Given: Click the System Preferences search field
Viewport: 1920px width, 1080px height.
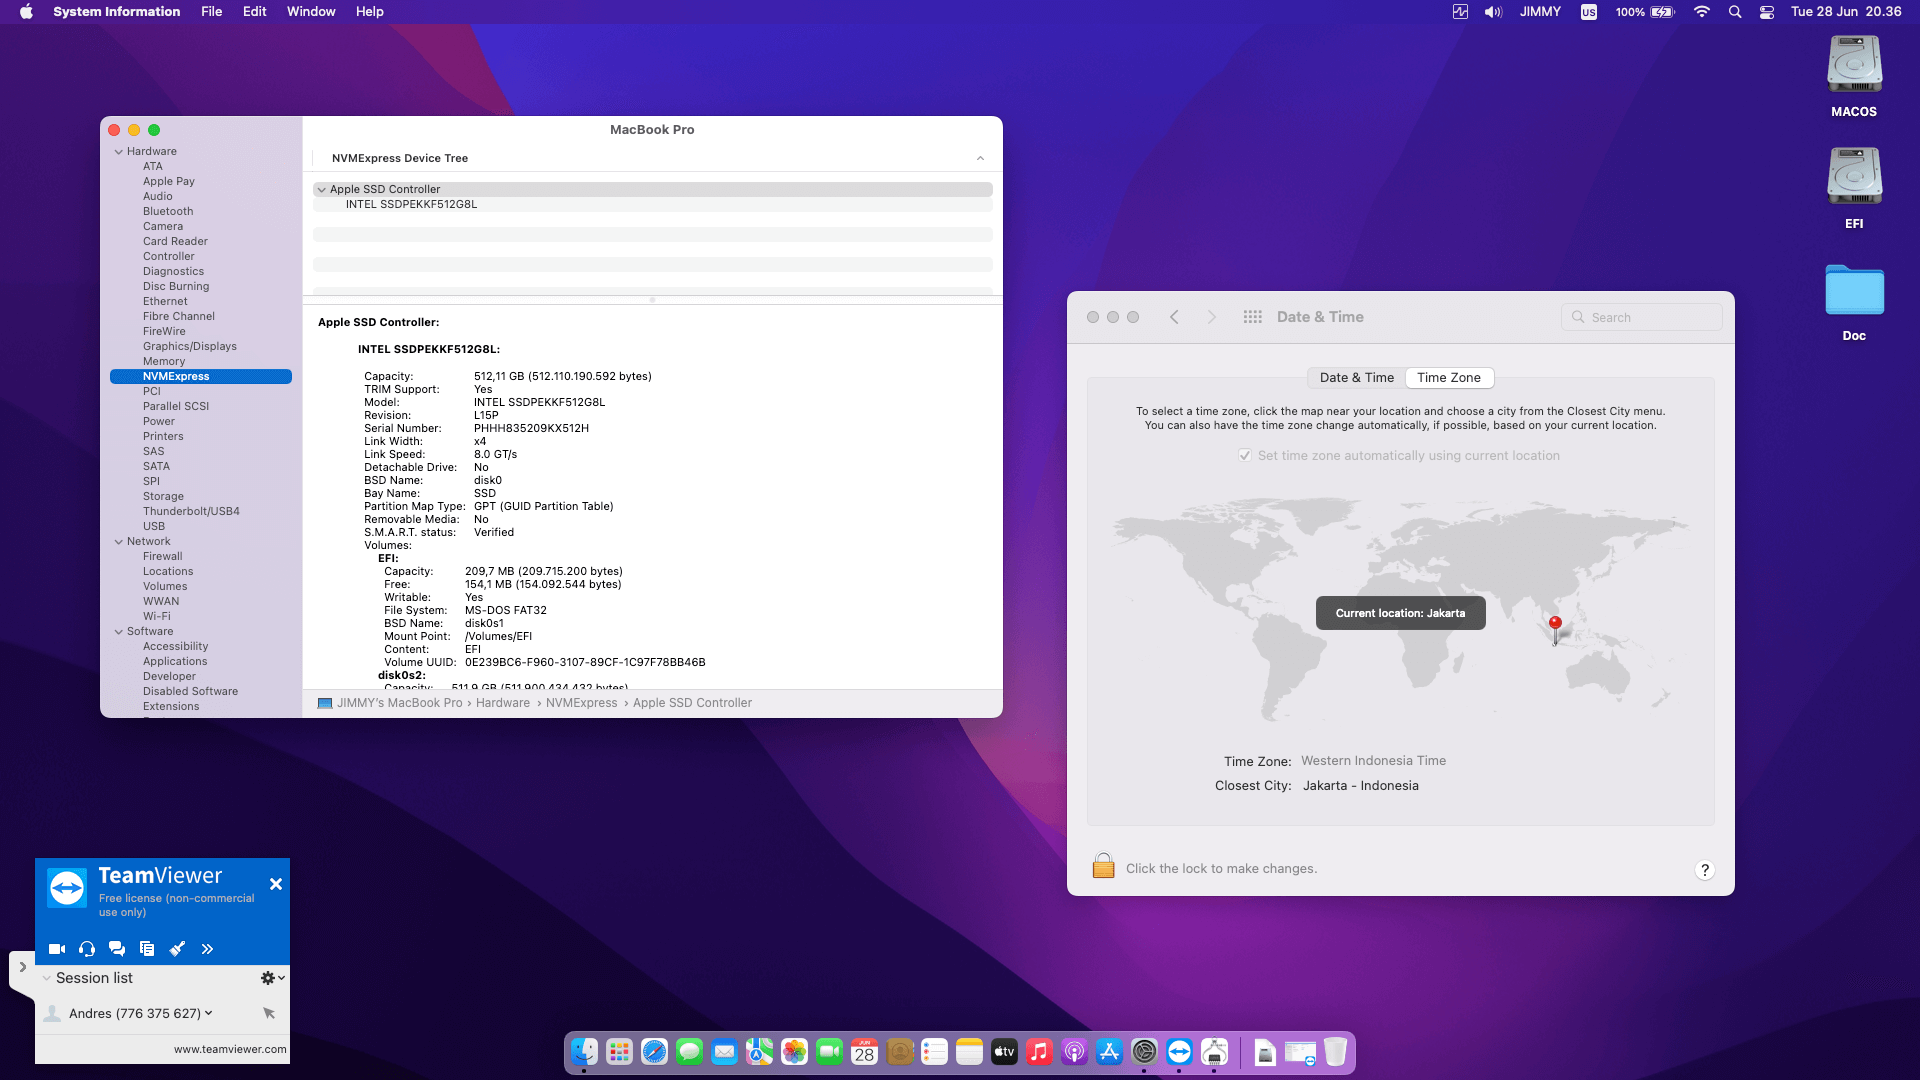Looking at the screenshot, I should pos(1642,317).
